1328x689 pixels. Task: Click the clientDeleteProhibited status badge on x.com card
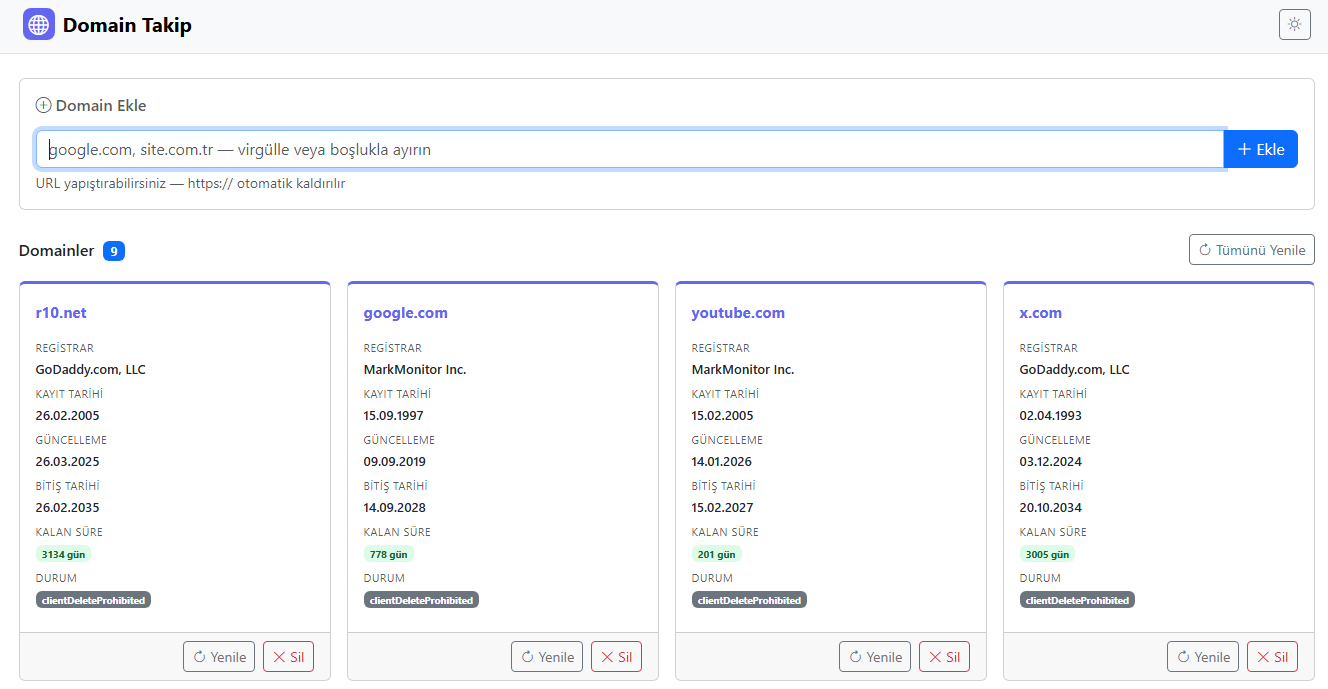(x=1077, y=600)
